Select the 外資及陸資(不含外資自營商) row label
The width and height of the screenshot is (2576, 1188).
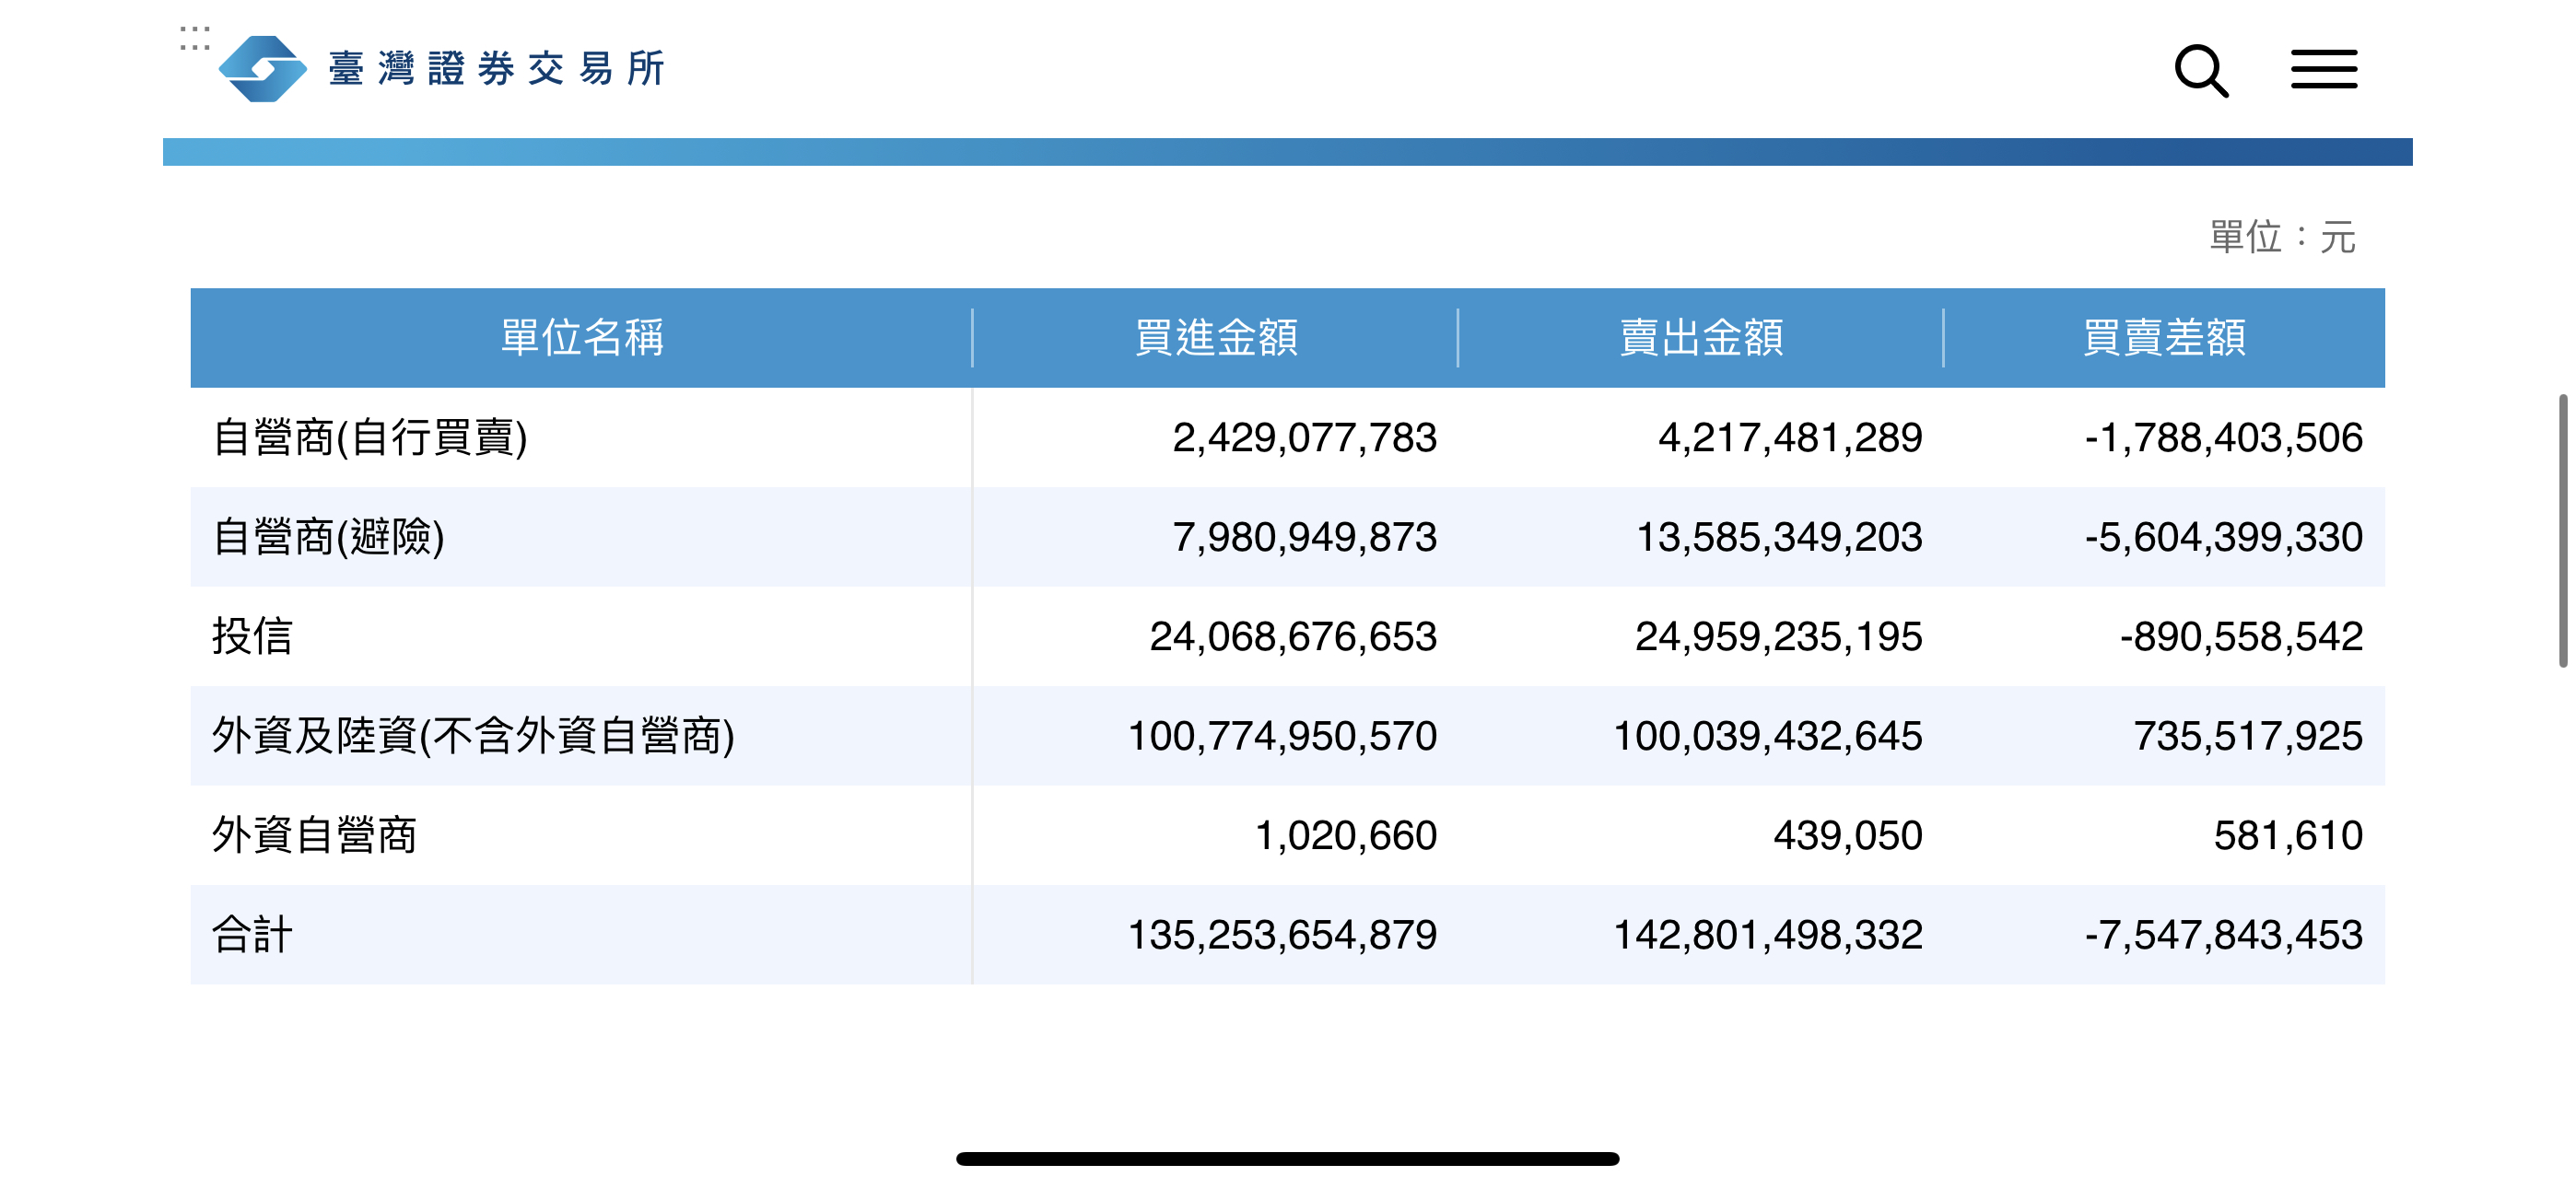tap(473, 736)
